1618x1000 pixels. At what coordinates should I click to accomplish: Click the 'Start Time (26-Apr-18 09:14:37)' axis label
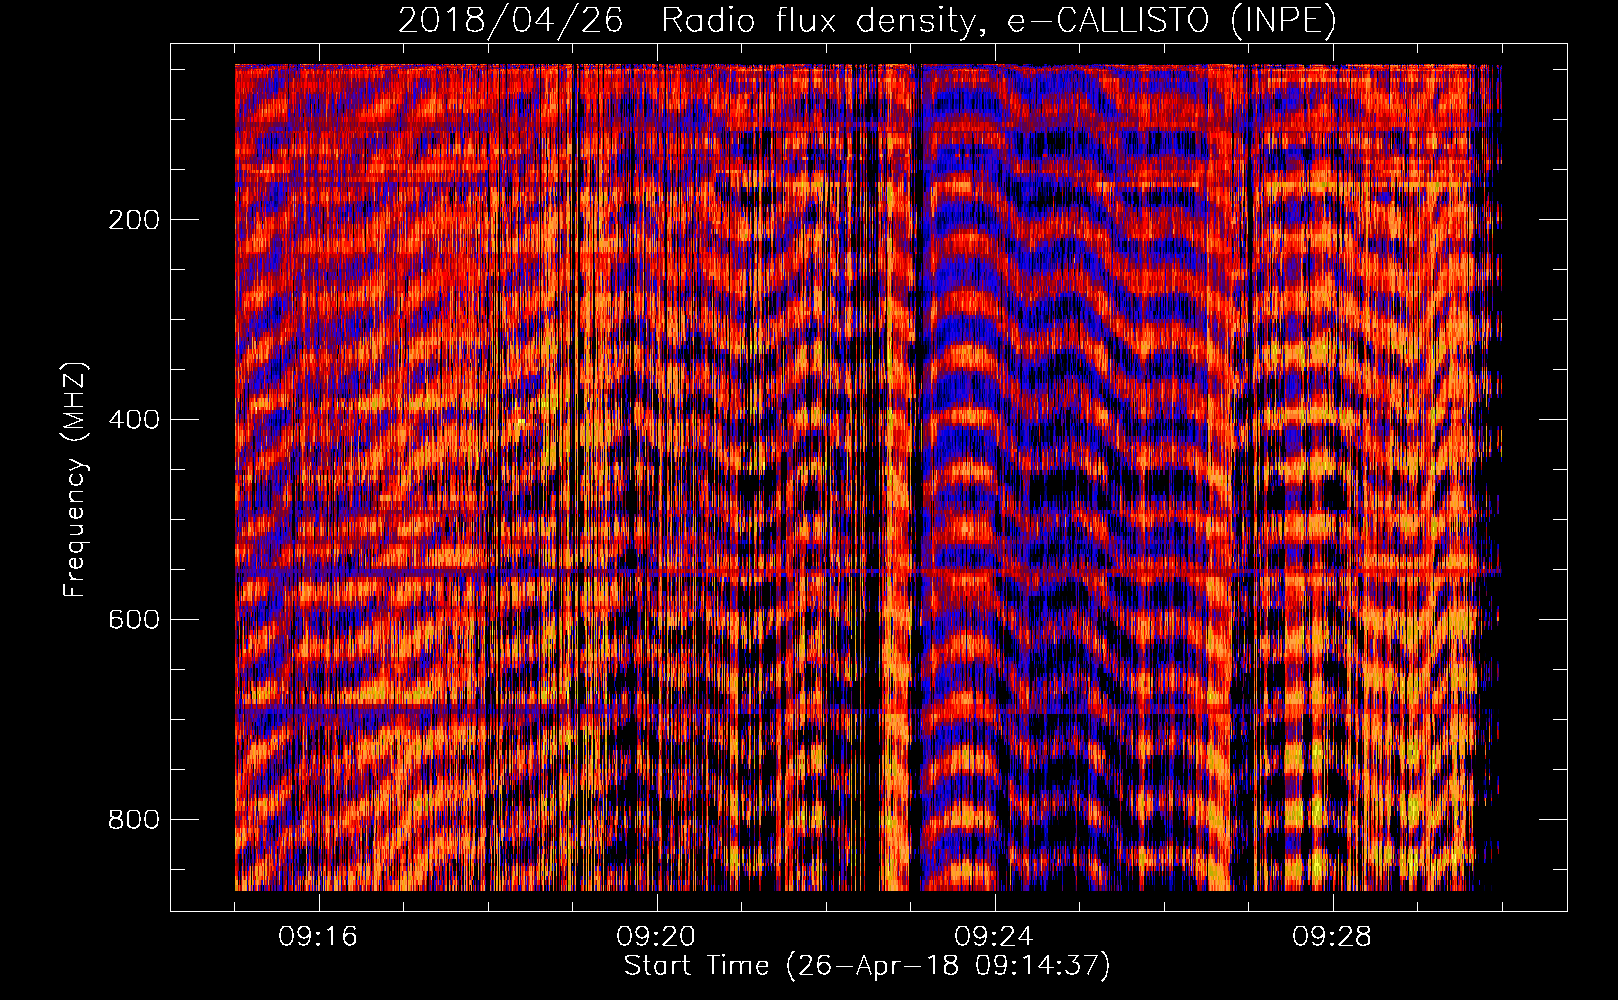(867, 966)
